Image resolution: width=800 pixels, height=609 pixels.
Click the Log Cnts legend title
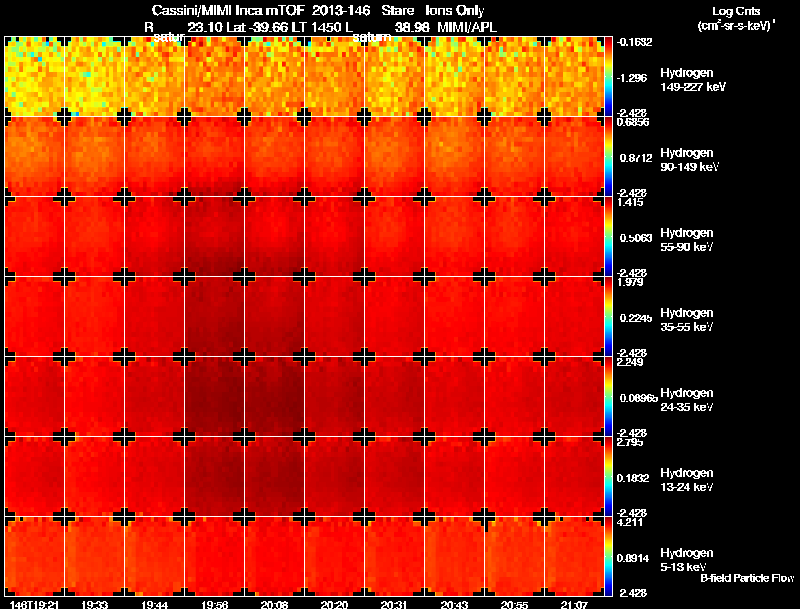[736, 11]
